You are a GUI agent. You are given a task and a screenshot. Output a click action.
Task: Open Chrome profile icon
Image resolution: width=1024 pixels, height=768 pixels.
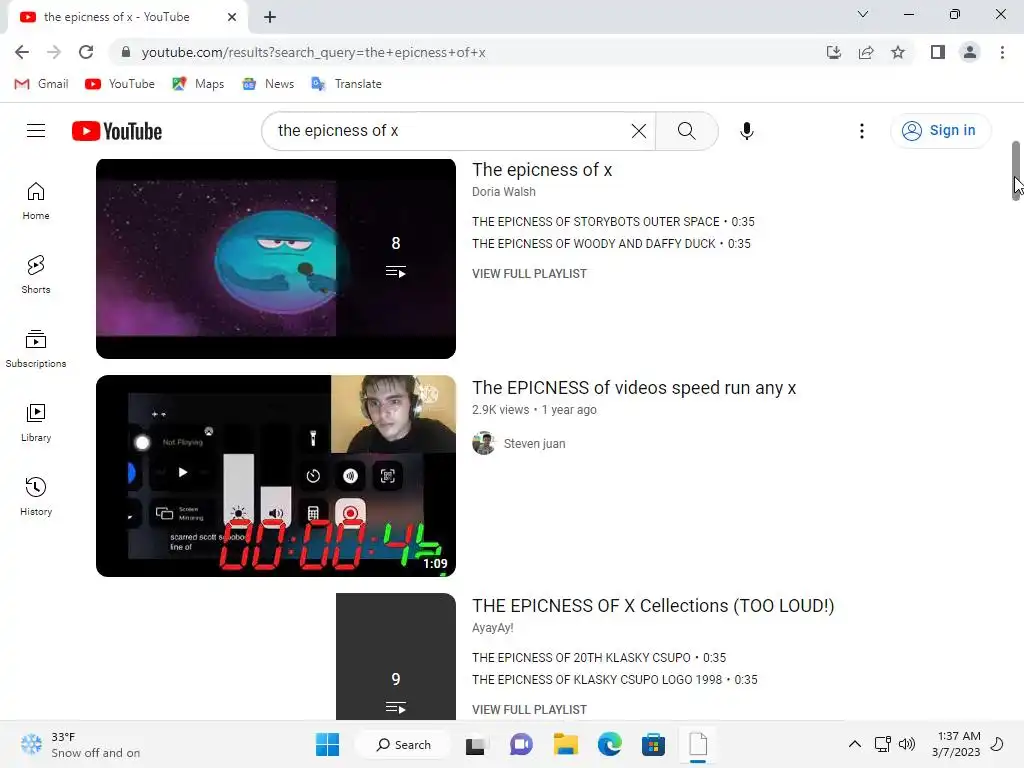click(970, 52)
